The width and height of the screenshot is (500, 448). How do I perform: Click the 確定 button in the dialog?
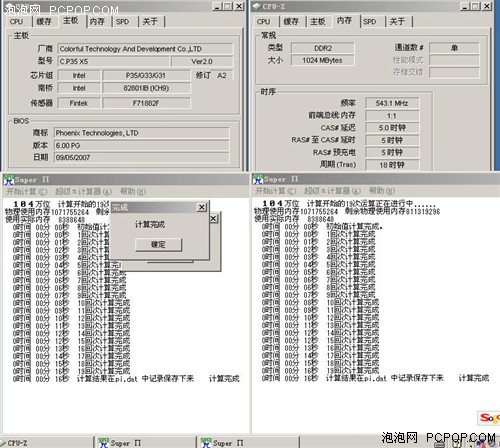(x=158, y=244)
